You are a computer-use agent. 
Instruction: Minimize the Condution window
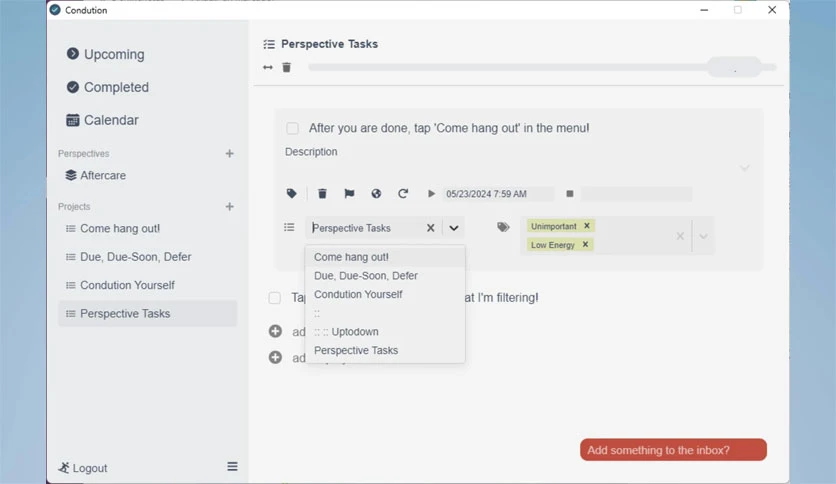[704, 10]
